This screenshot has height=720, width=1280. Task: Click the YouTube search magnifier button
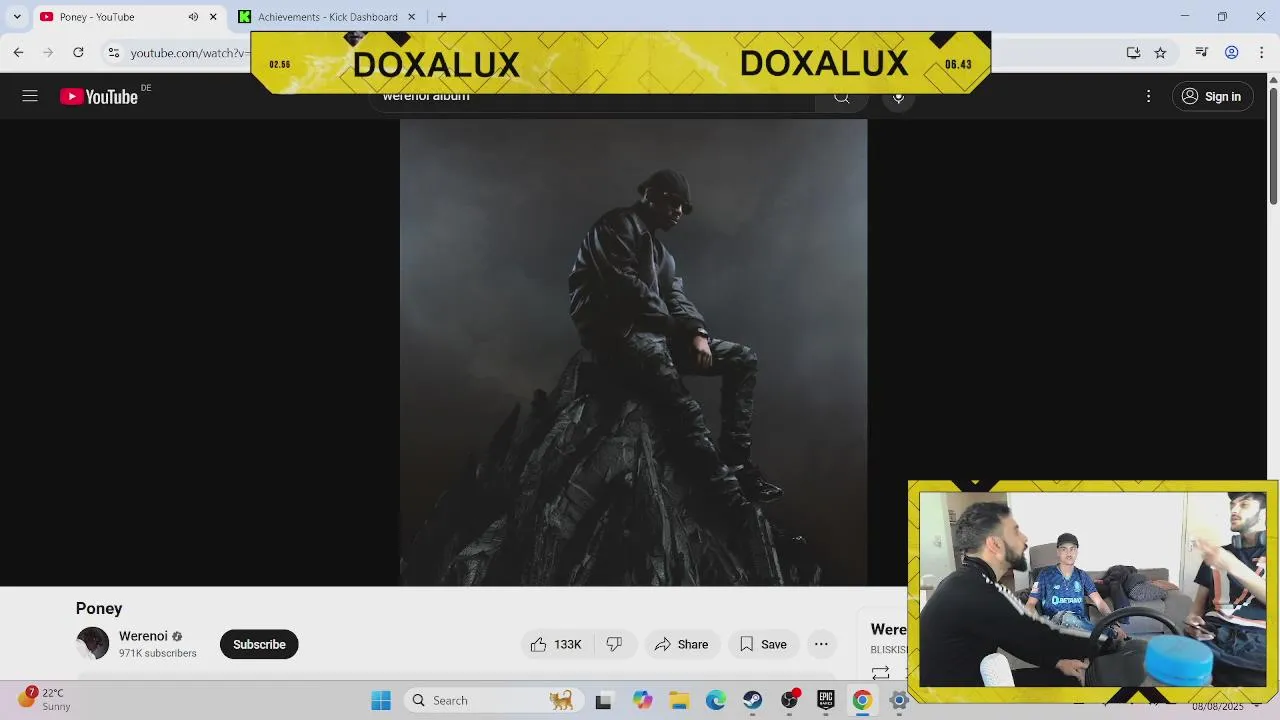(842, 98)
